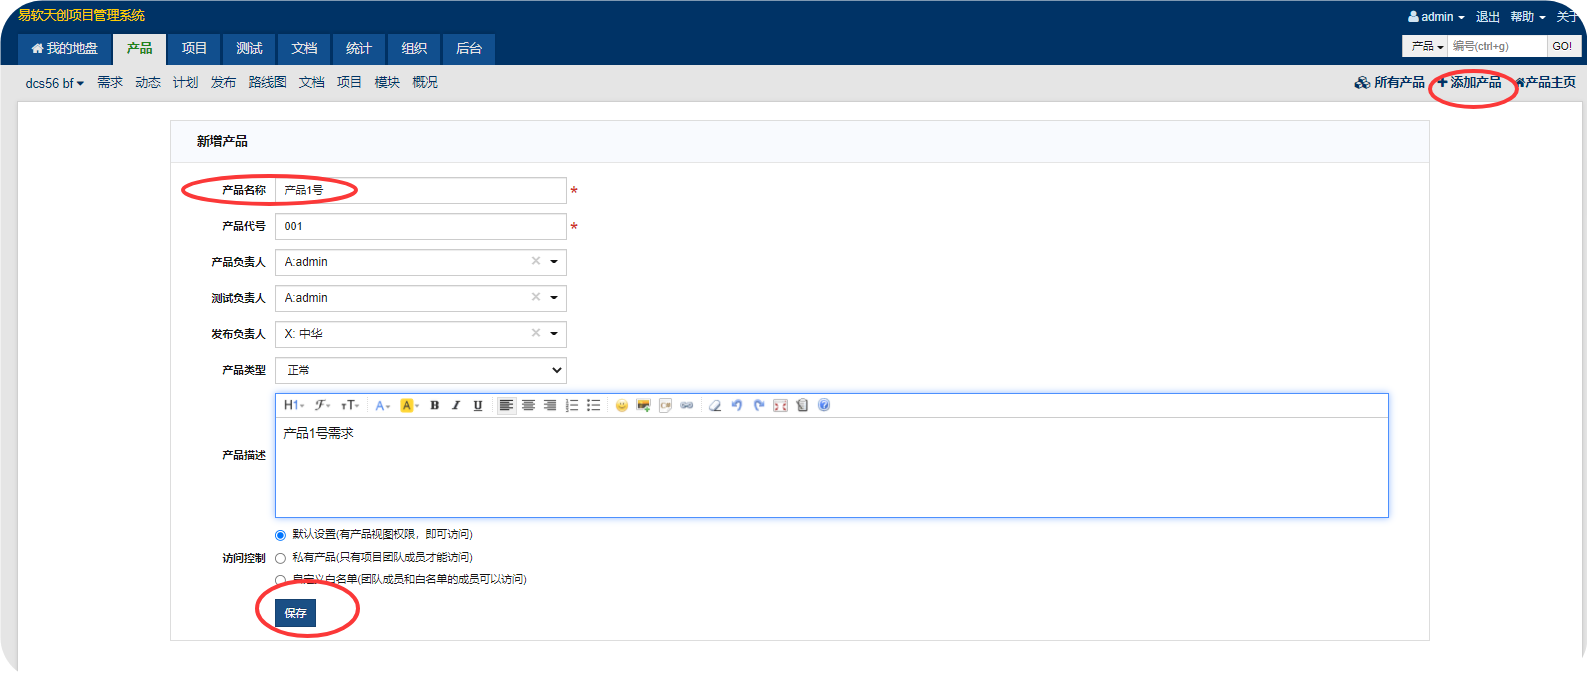
Task: Switch to 后台 tab
Action: 469,48
